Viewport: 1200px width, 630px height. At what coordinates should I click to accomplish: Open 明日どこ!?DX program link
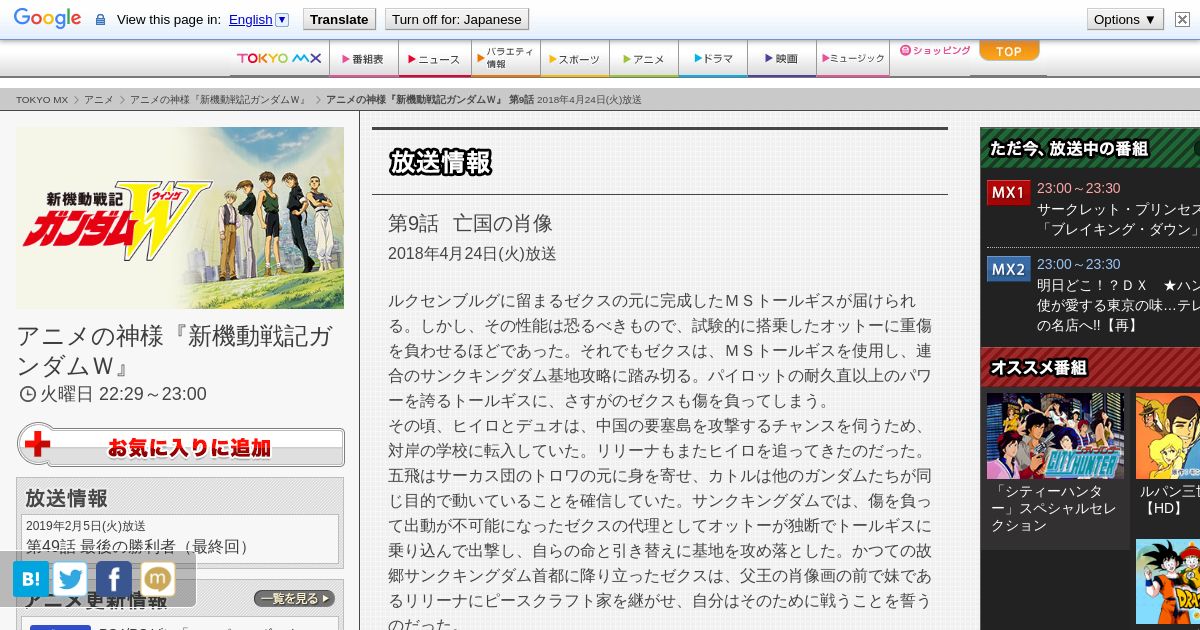[x=1118, y=306]
